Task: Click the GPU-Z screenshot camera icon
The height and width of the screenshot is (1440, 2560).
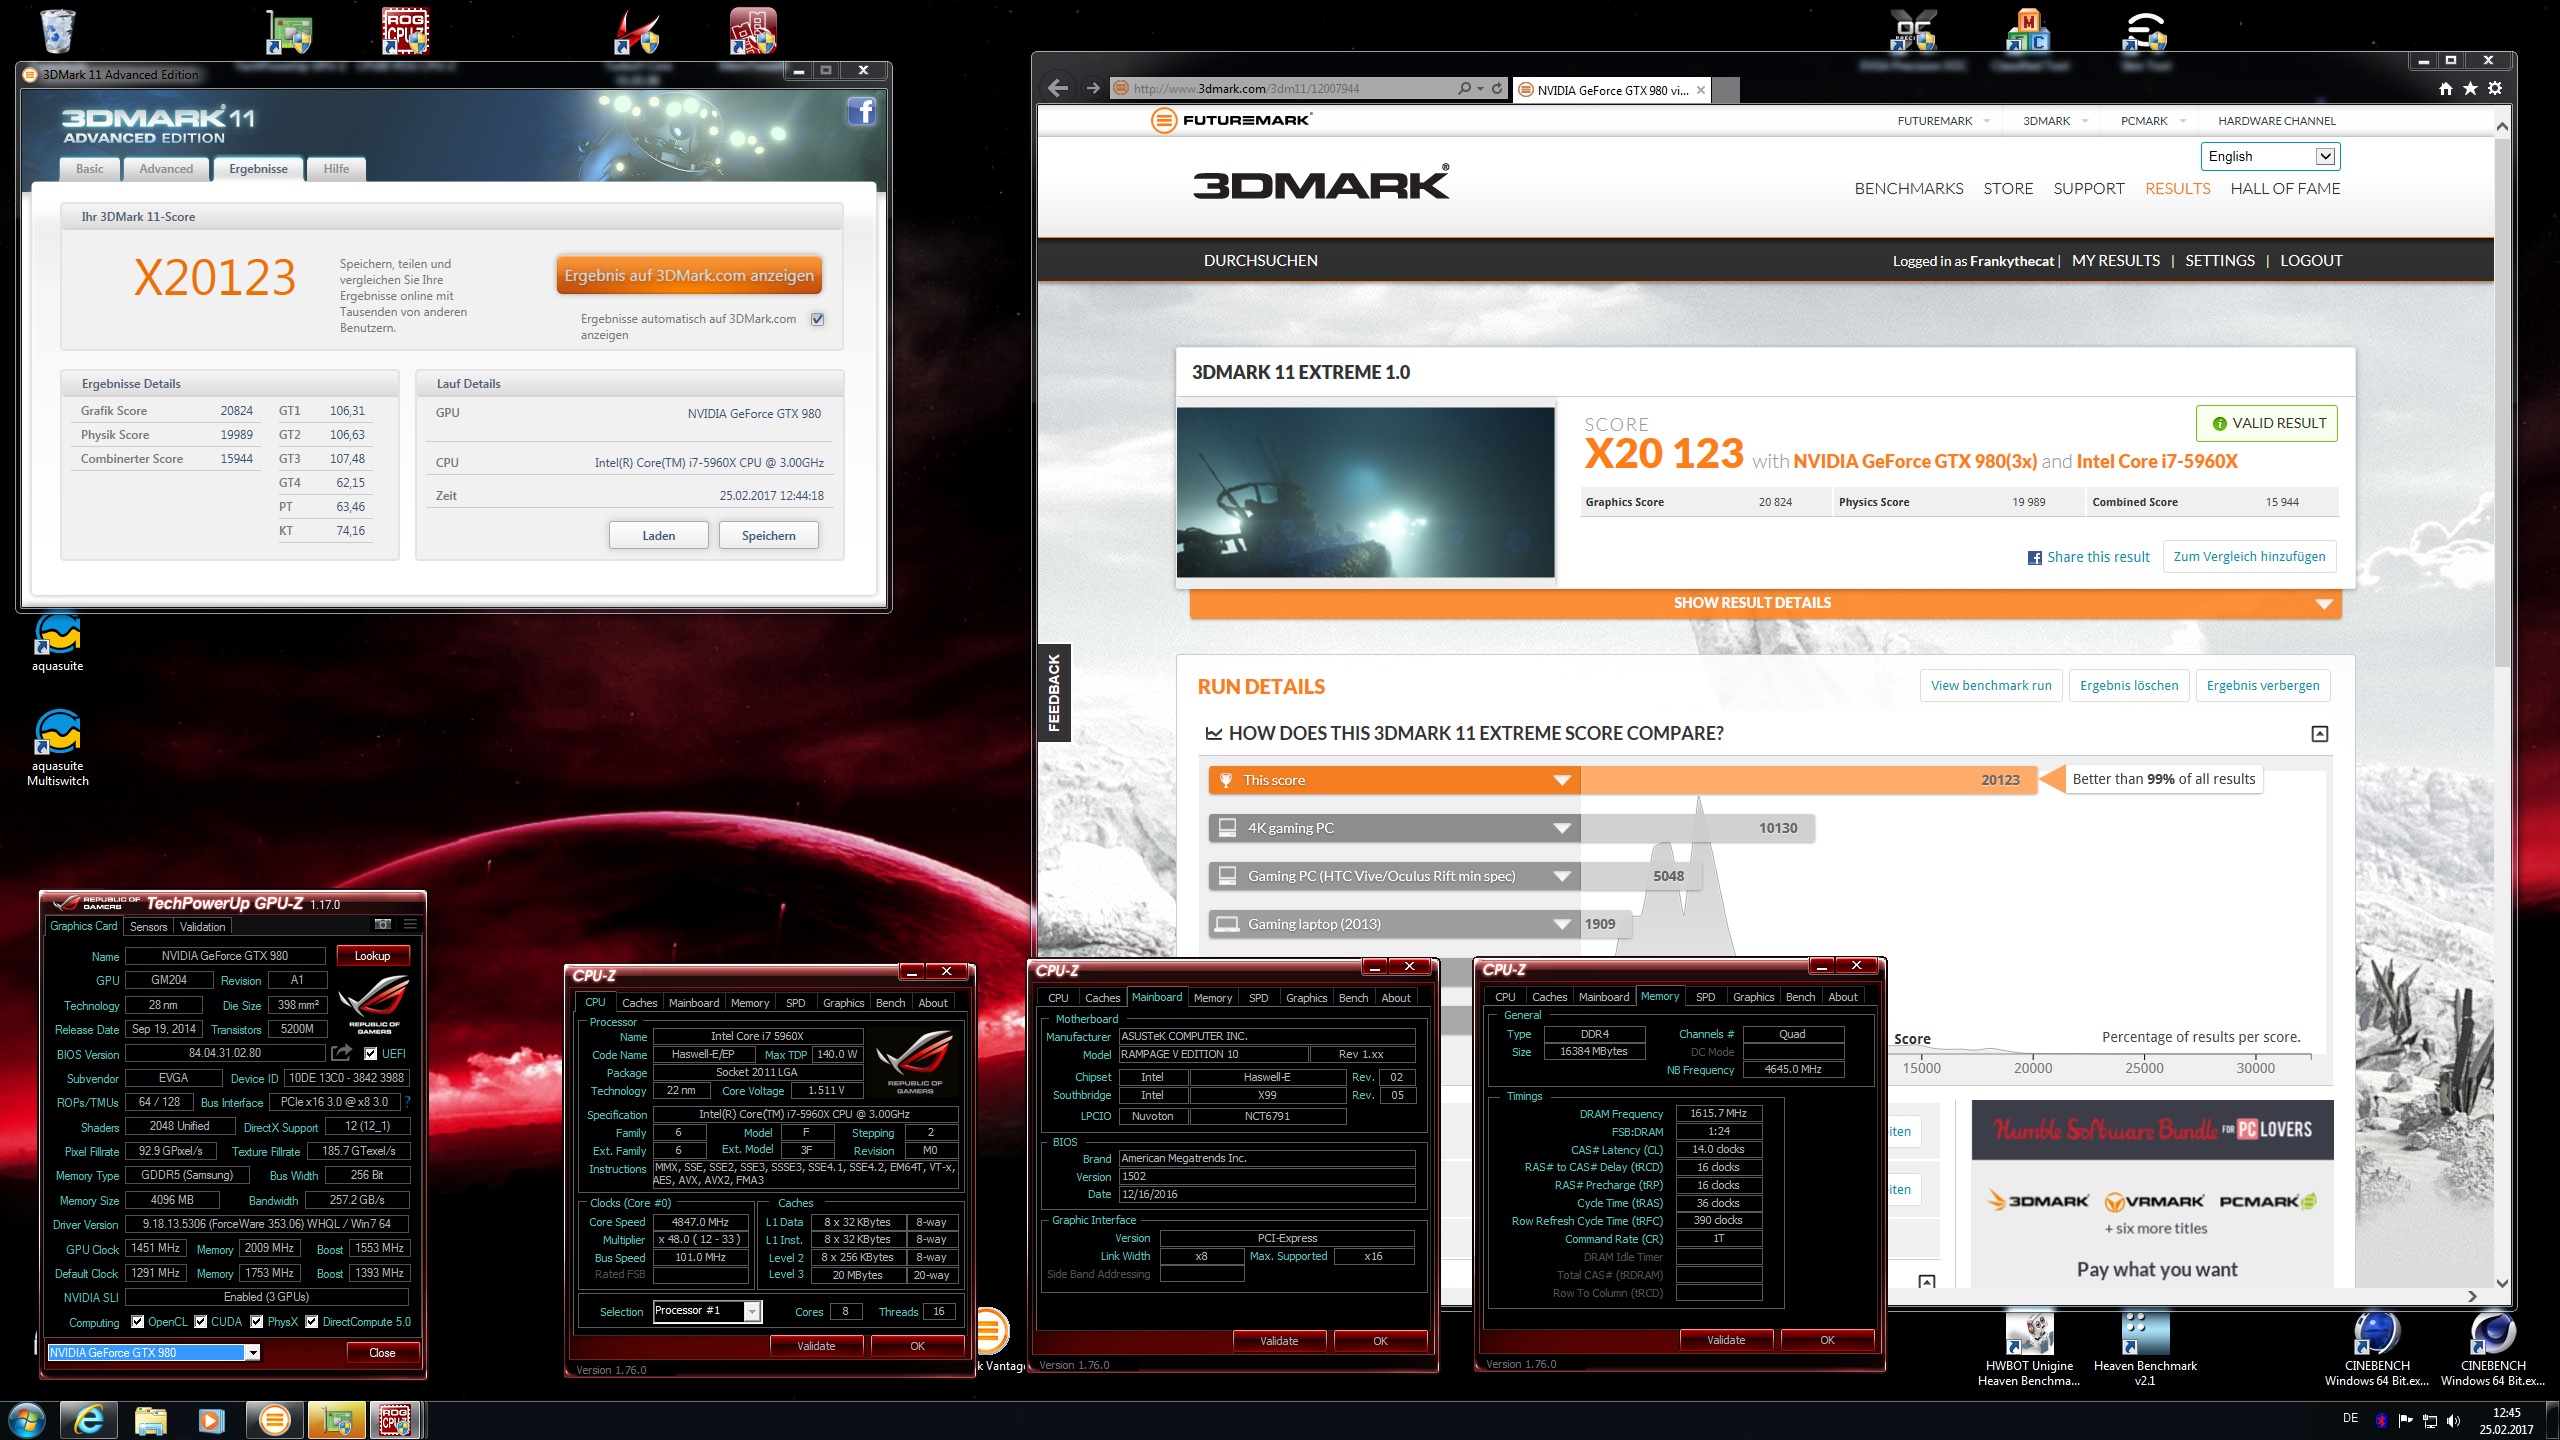Action: (x=382, y=924)
